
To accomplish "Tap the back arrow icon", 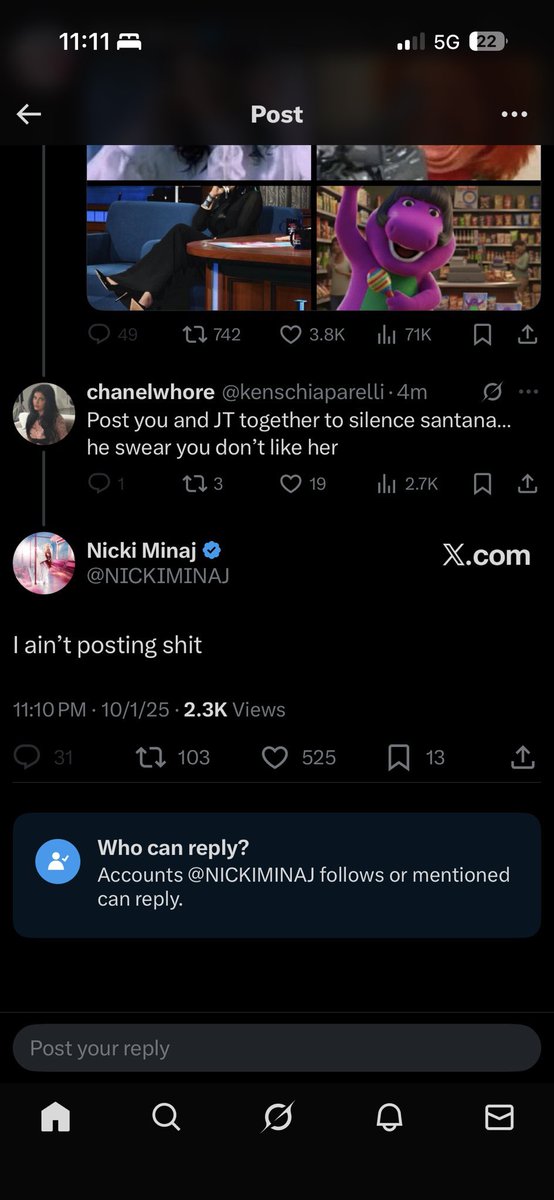I will pos(29,114).
